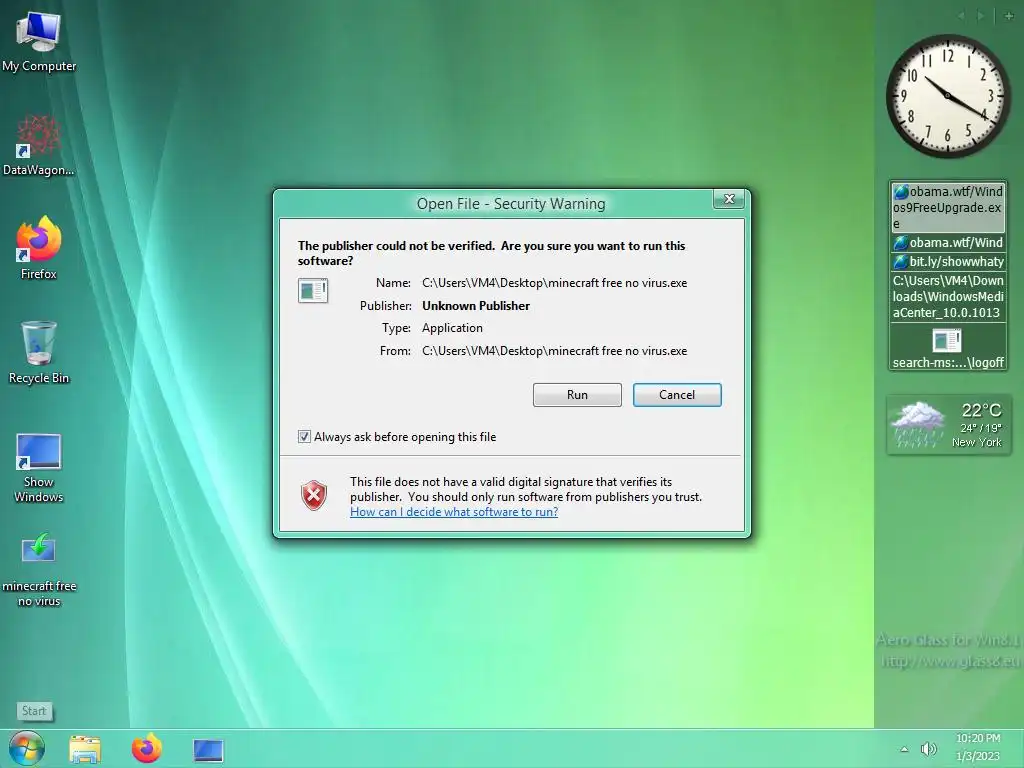This screenshot has width=1024, height=768.
Task: Open the My Computer desktop icon
Action: coord(39,40)
